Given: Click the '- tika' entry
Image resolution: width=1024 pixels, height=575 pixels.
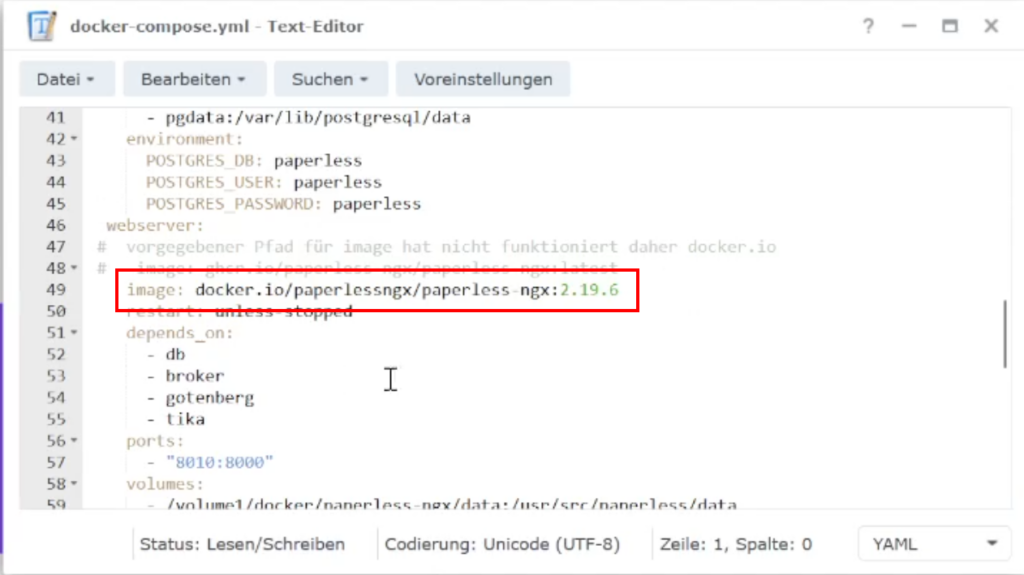Looking at the screenshot, I should pos(176,419).
